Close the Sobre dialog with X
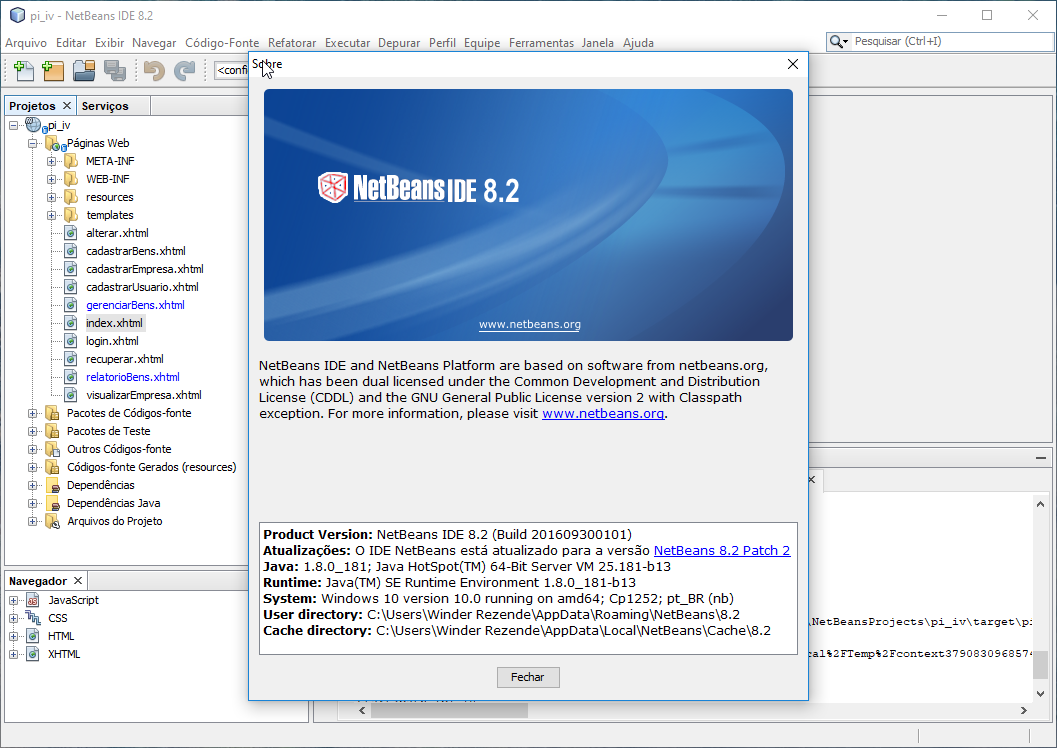 point(793,64)
